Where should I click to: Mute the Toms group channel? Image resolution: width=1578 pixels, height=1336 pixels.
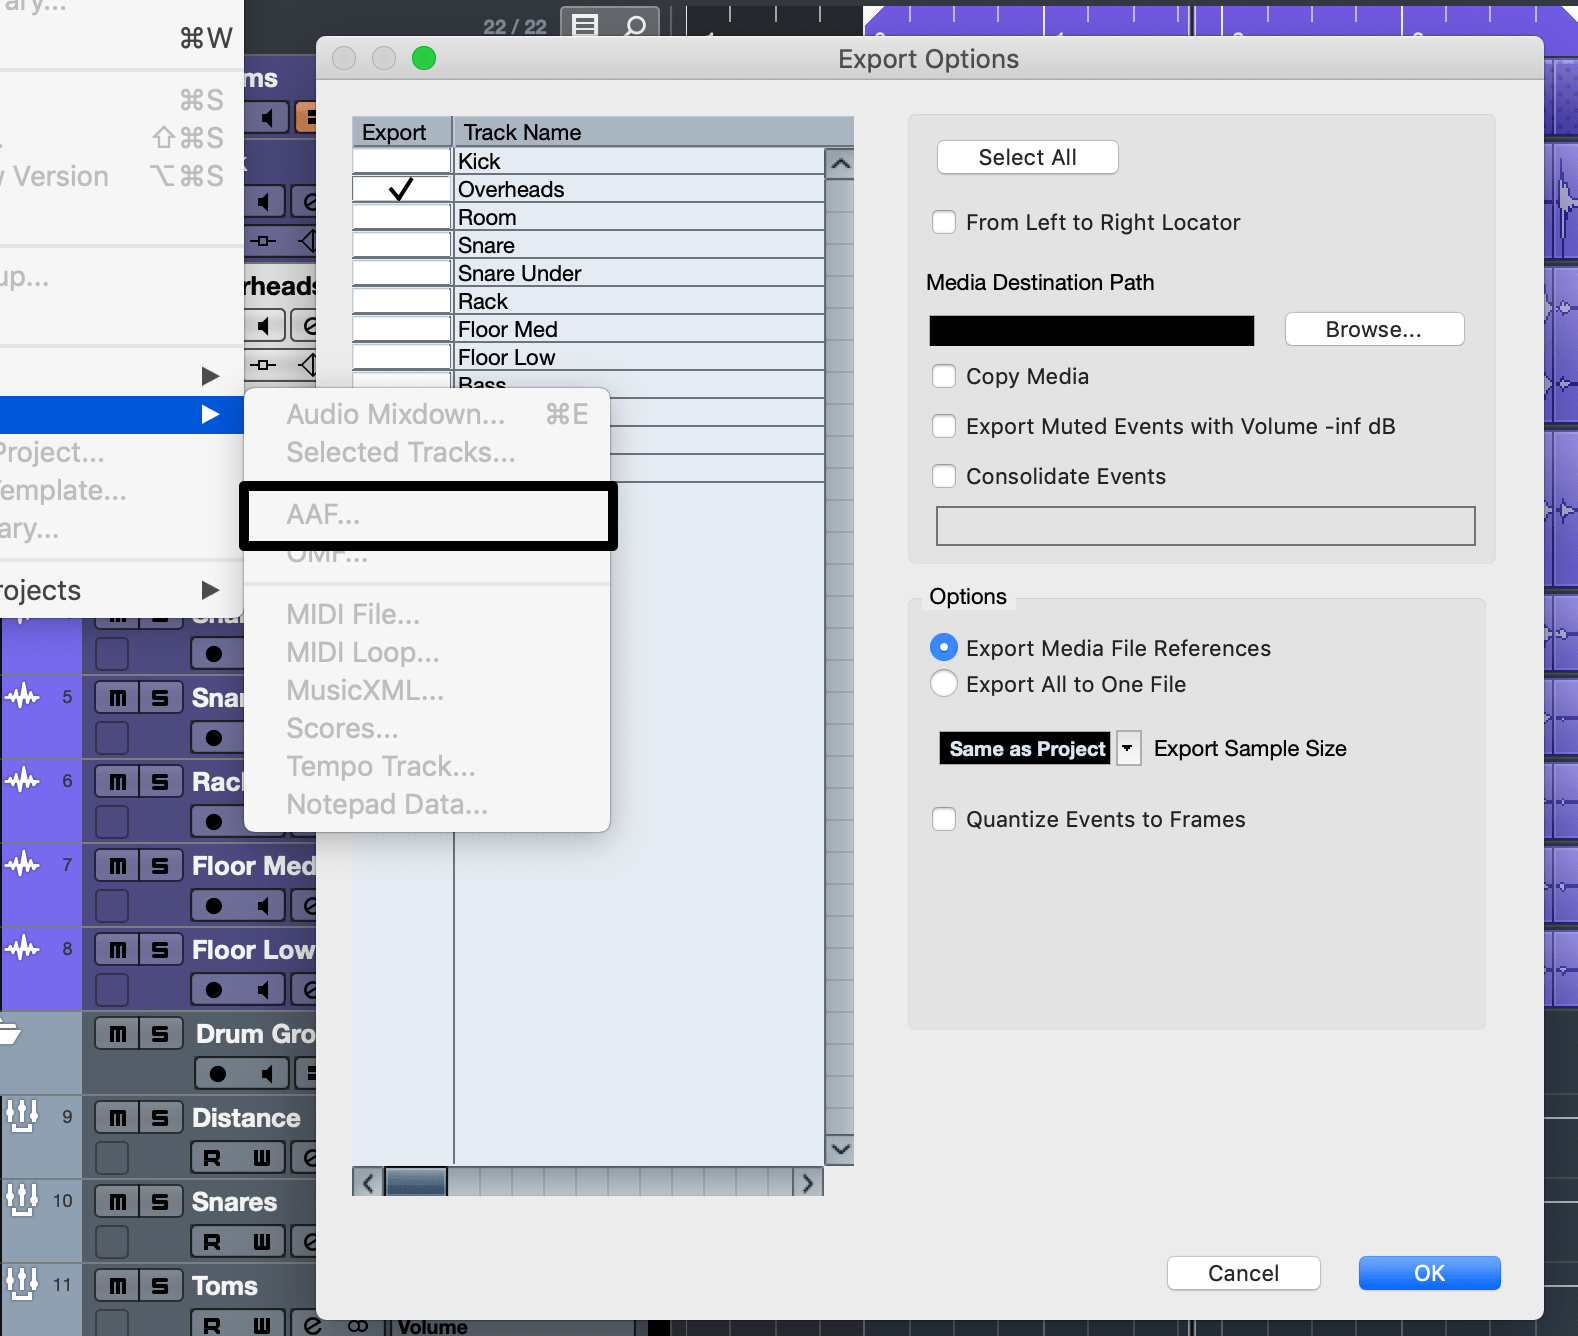118,1286
